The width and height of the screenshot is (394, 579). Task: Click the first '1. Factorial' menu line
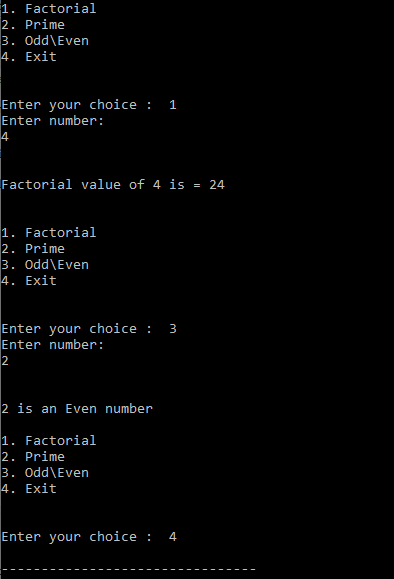49,8
